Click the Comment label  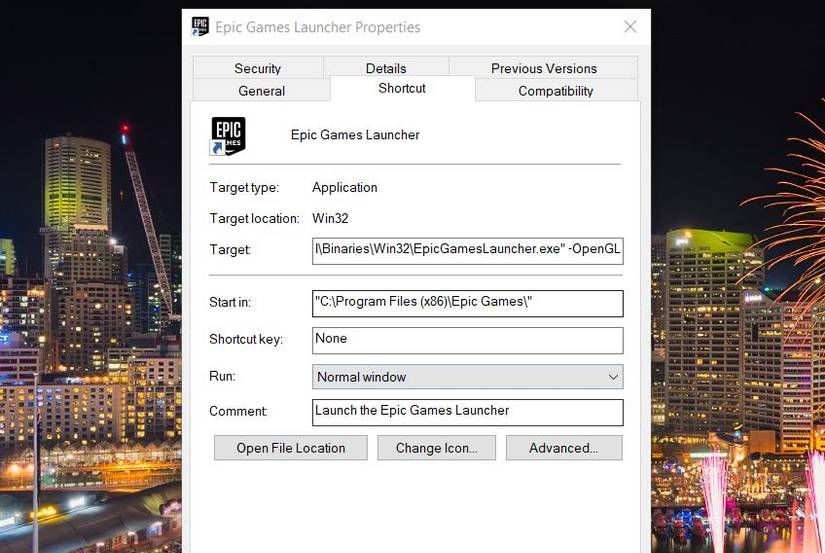coord(238,411)
